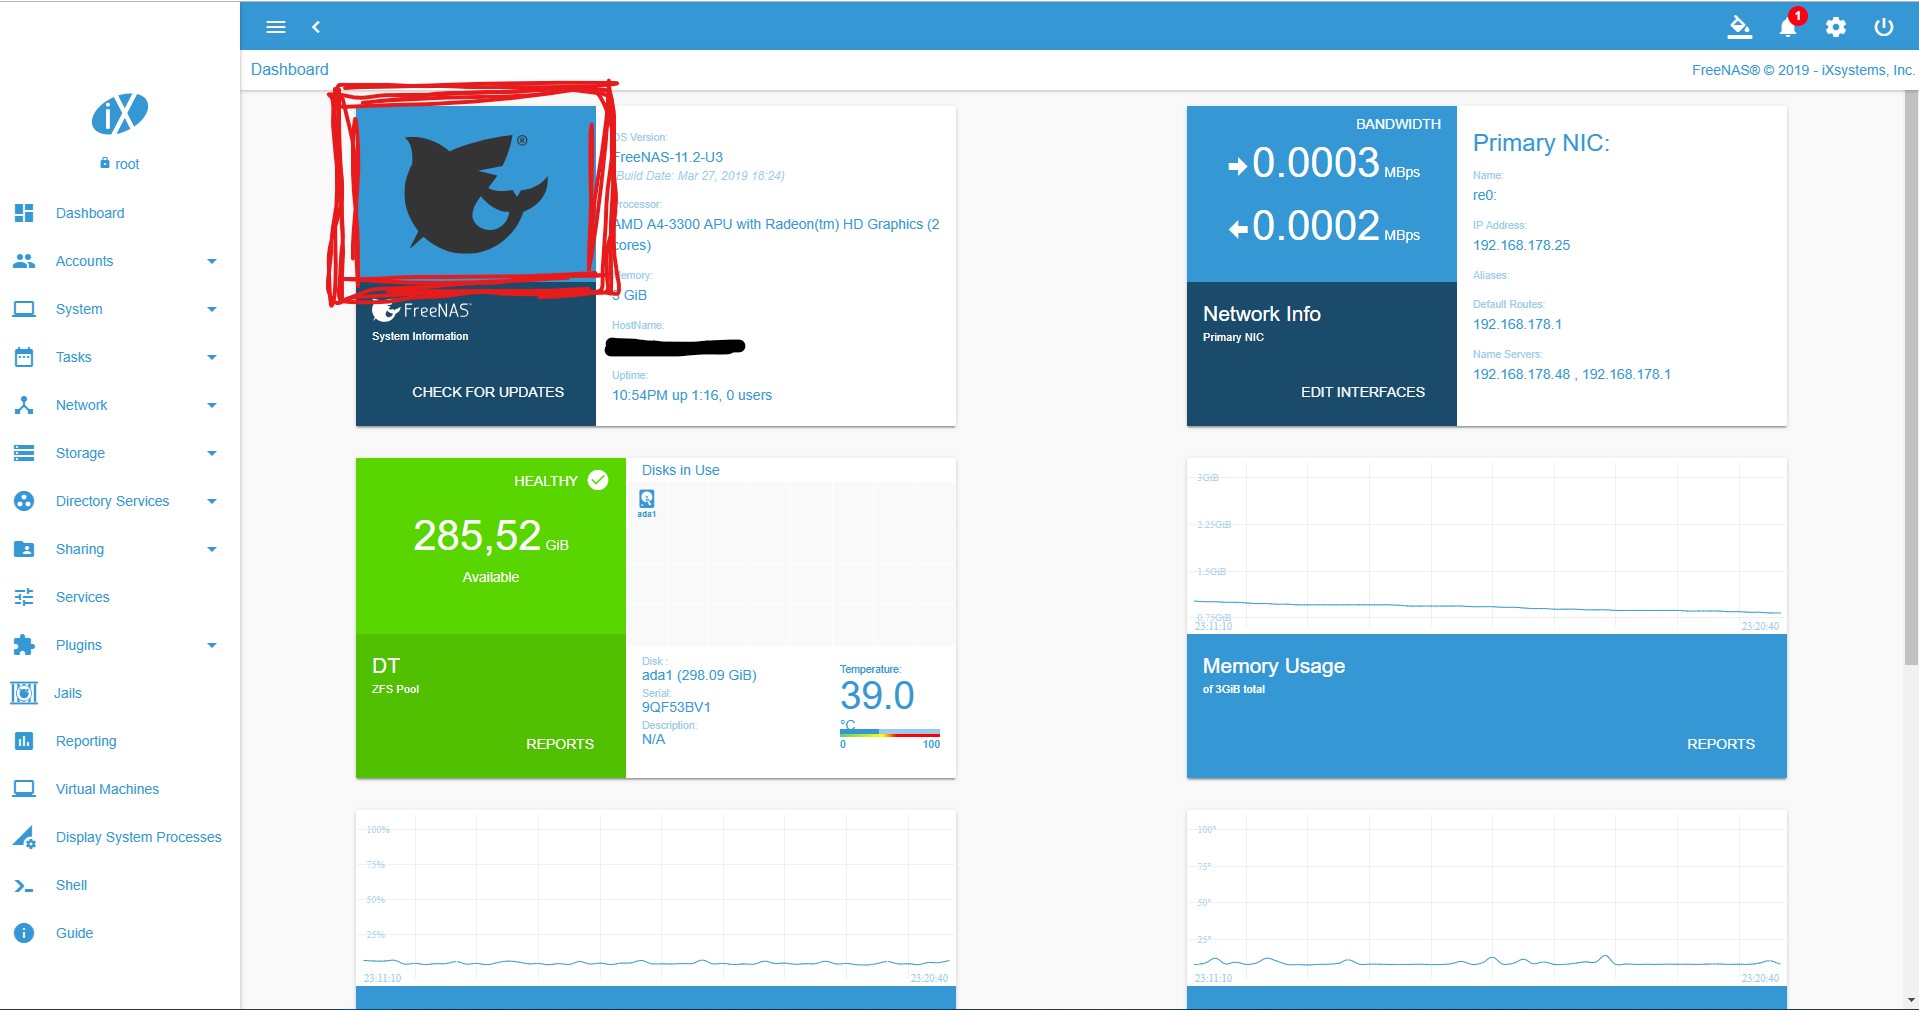The height and width of the screenshot is (1010, 1919).
Task: Click the Dashboard breadcrumb
Action: [x=290, y=69]
